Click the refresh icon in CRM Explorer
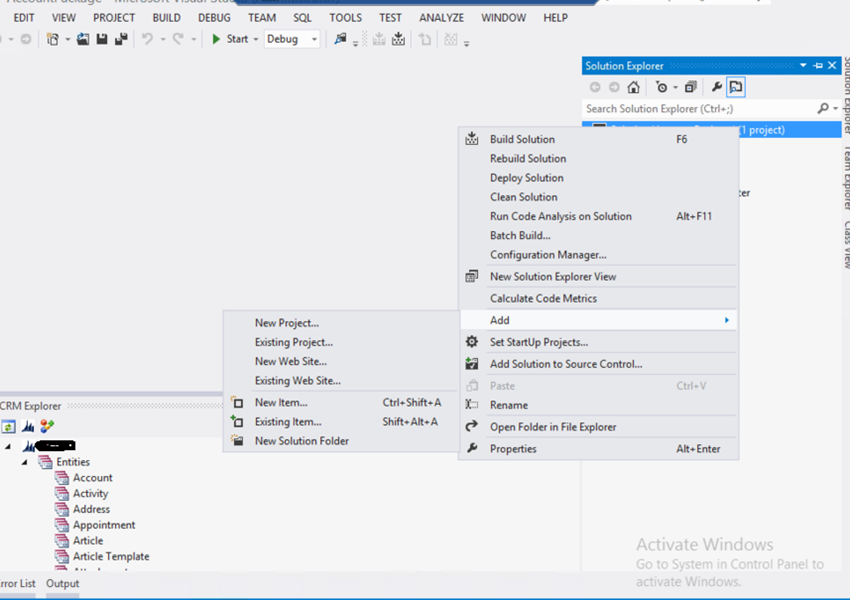The image size is (850, 600). point(8,427)
